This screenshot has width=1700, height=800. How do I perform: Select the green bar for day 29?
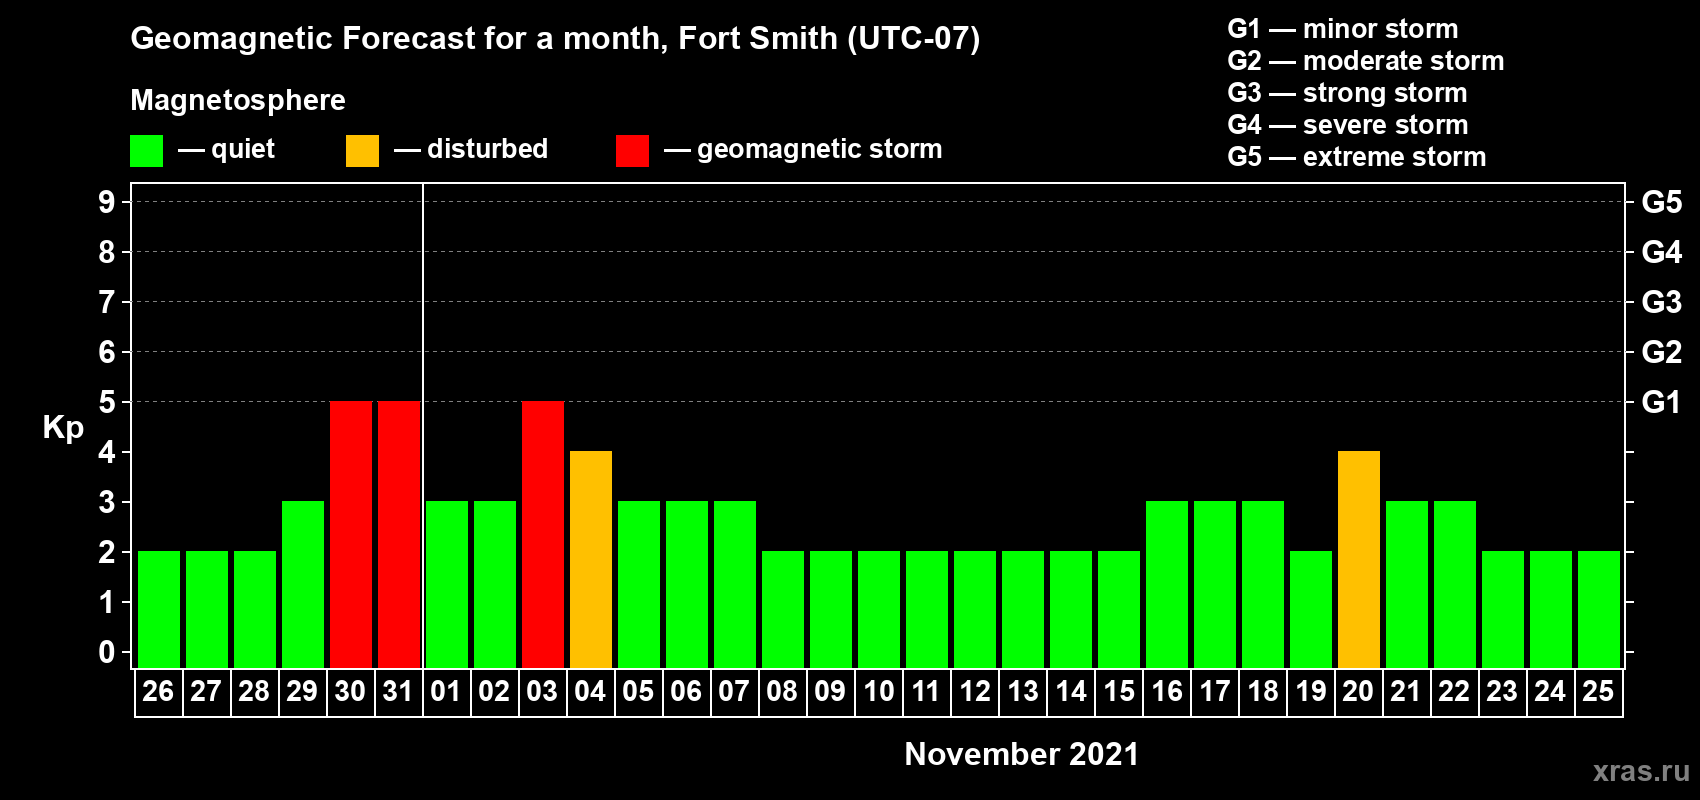click(x=303, y=584)
